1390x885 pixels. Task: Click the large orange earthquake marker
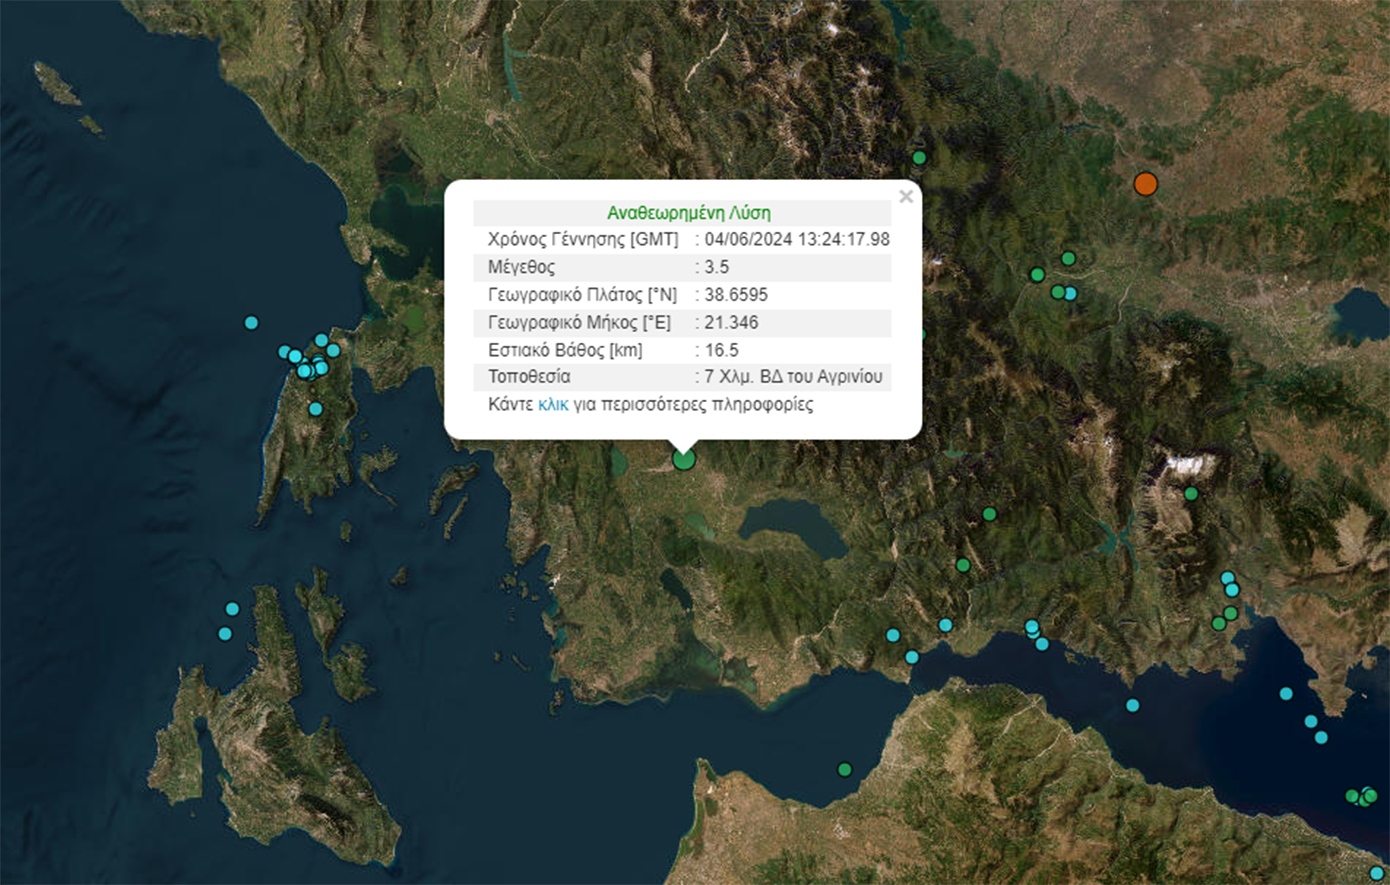(x=1145, y=184)
